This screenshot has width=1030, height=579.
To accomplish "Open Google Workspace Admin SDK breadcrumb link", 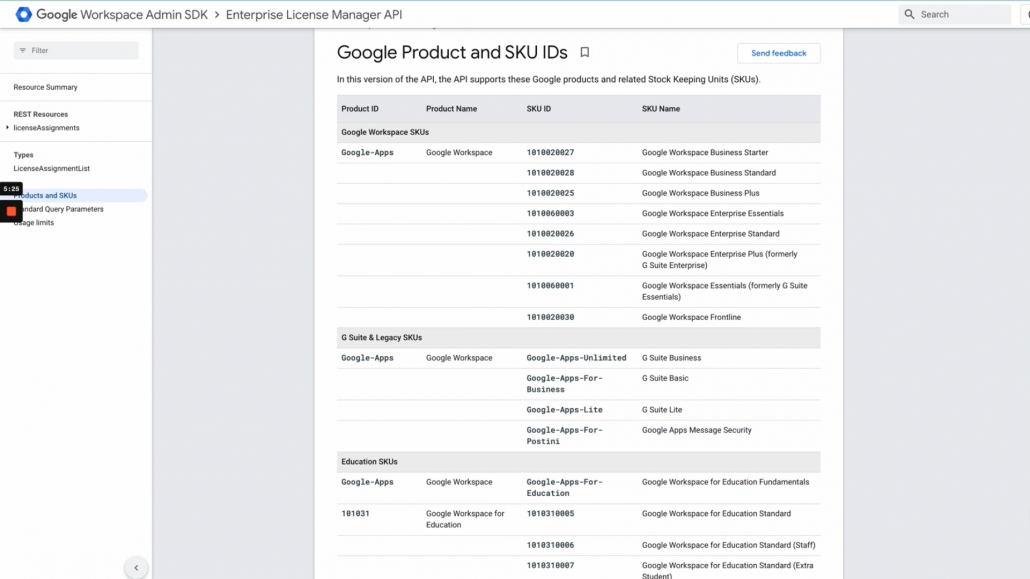I will tap(122, 14).
